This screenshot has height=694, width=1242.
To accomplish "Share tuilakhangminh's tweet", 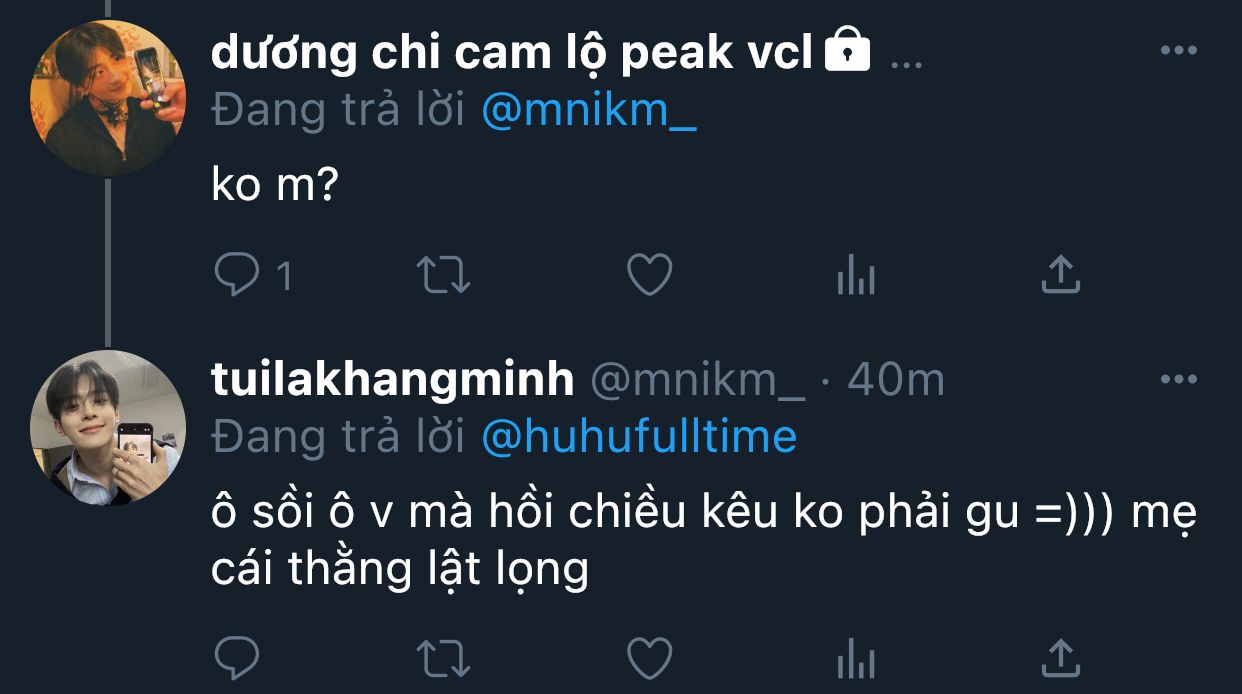I will (x=1061, y=658).
